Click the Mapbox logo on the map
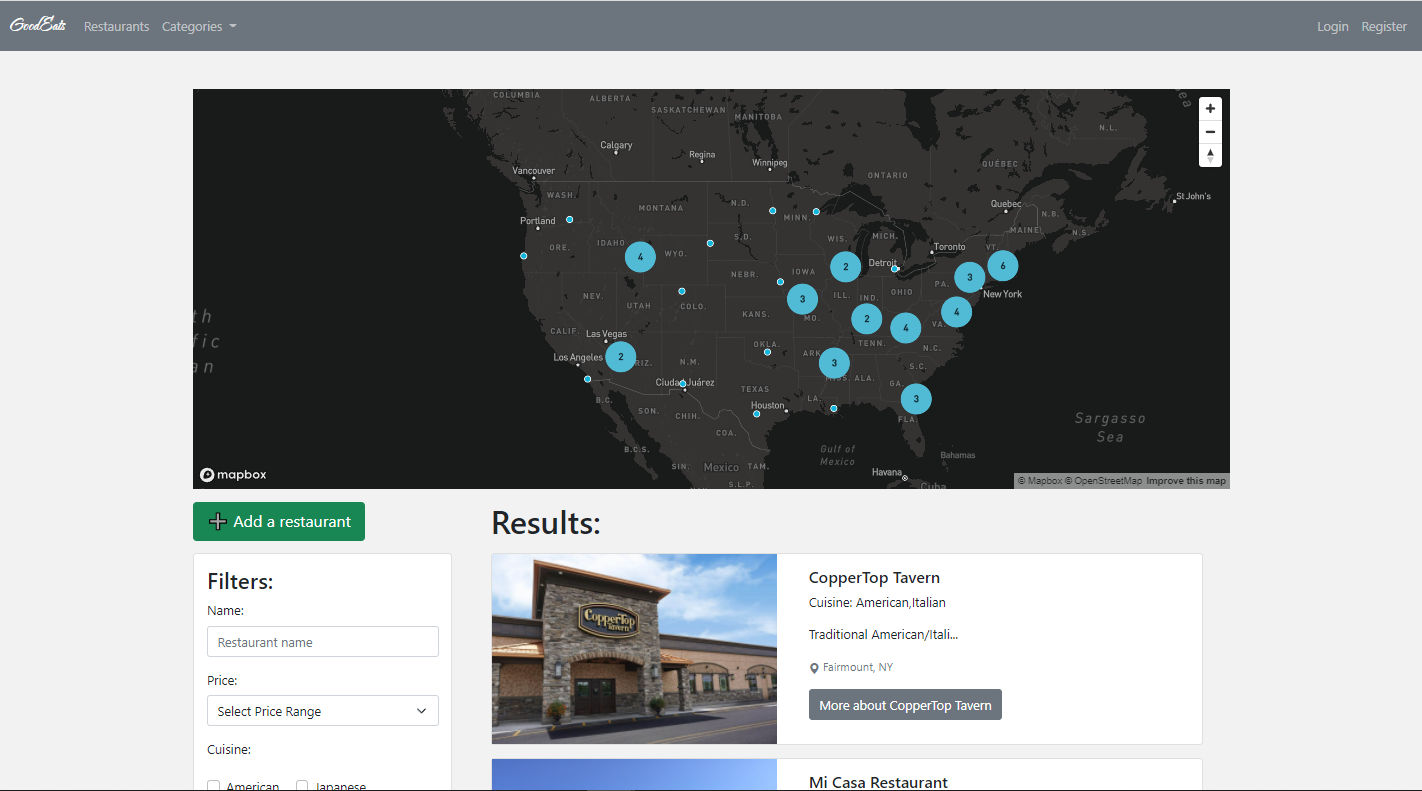 [x=233, y=475]
